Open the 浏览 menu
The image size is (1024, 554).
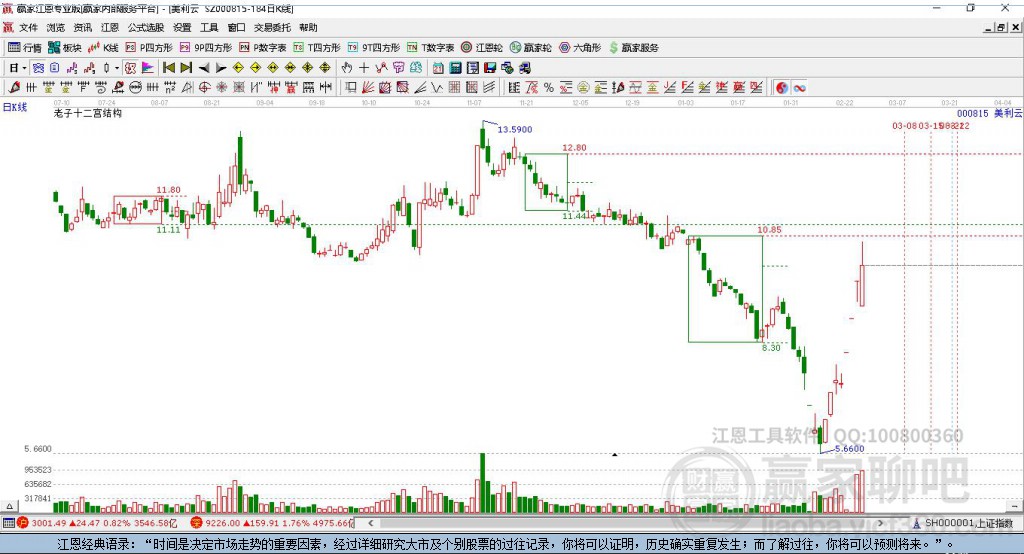[56, 27]
